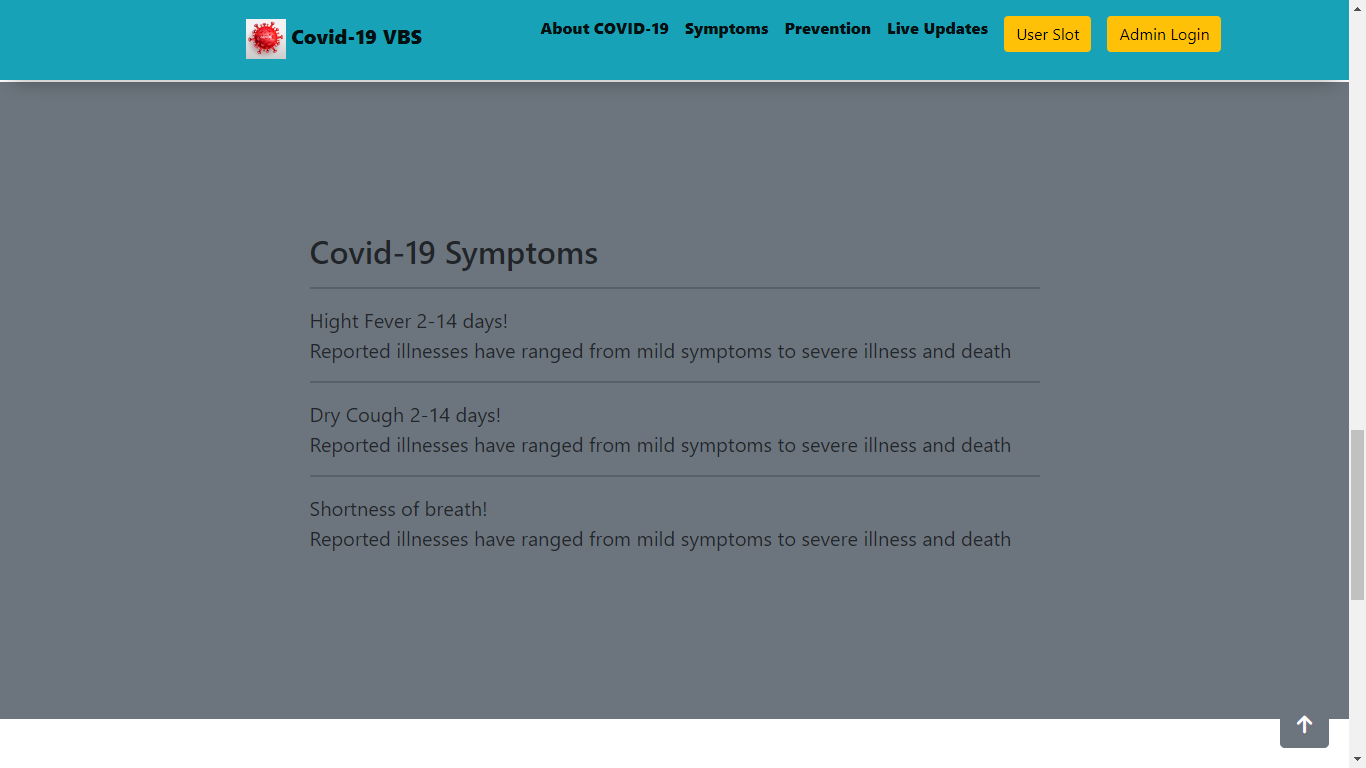Click the scroll-to-top arrow button
1366x768 pixels.
coord(1304,725)
